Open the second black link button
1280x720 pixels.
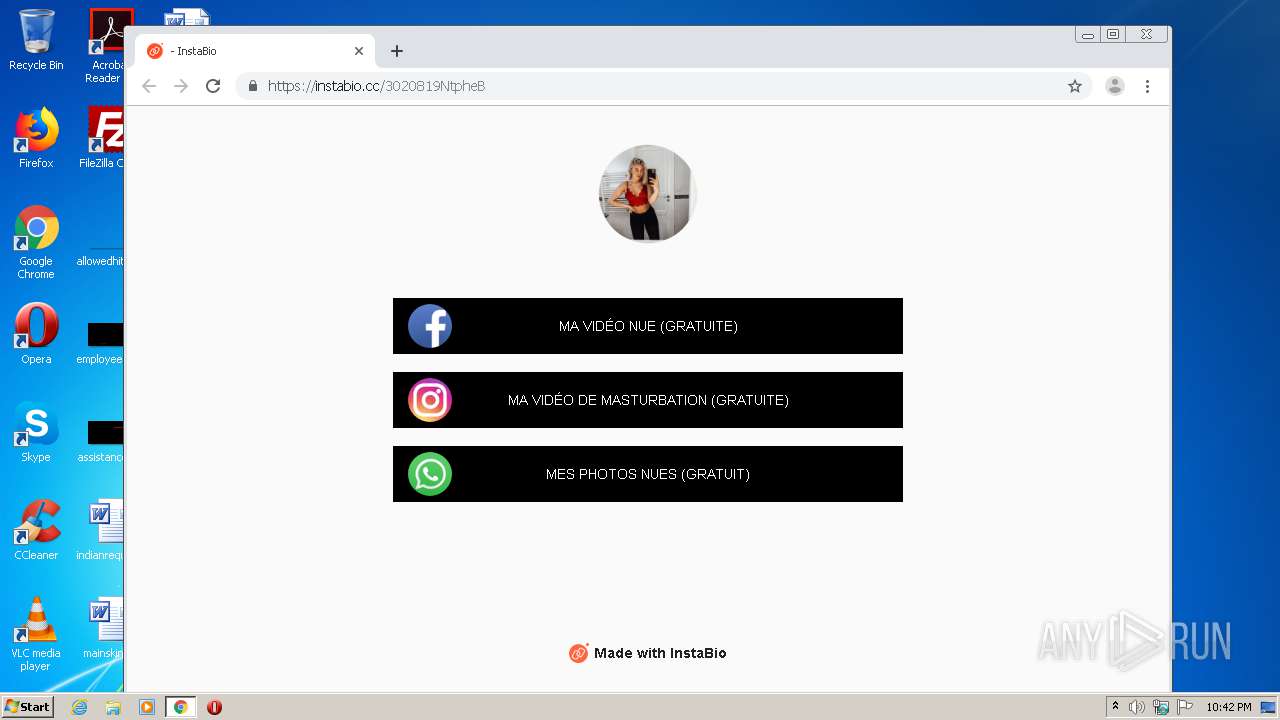(x=648, y=400)
